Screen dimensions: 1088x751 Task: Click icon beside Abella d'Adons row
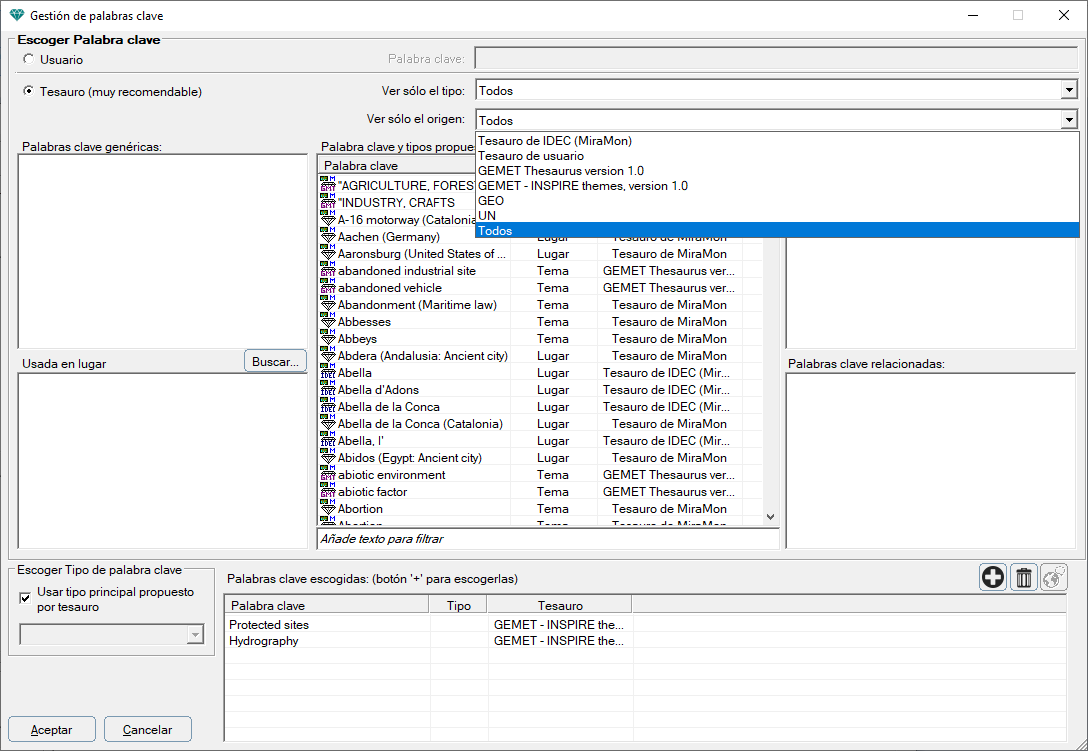pos(328,389)
